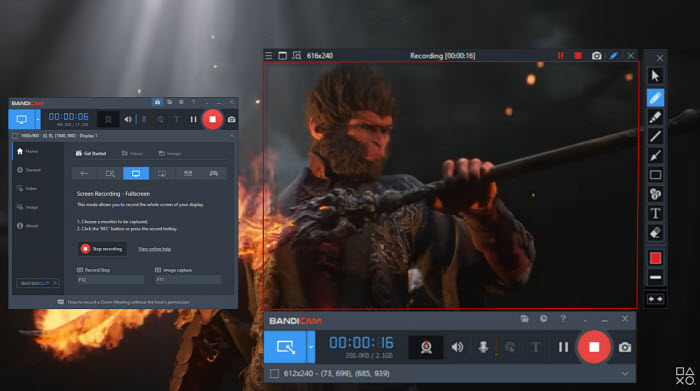Open the View online help link

coord(154,249)
